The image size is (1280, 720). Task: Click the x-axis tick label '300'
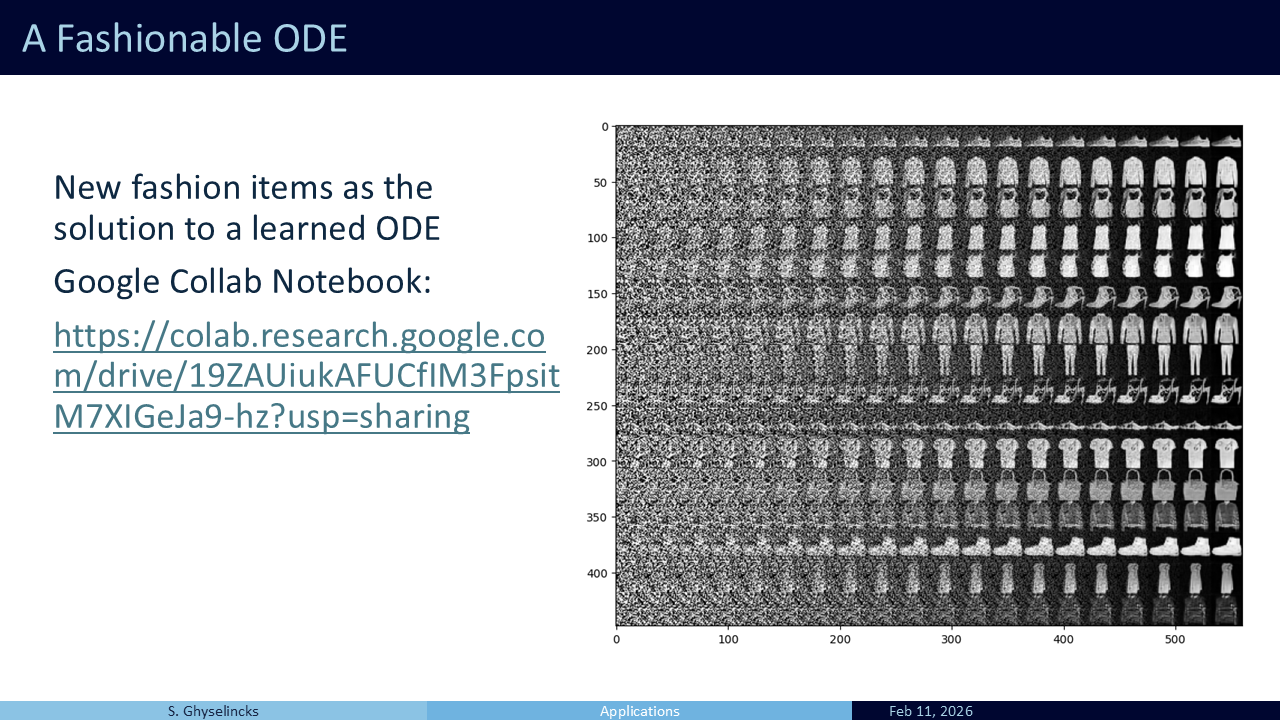[x=951, y=639]
